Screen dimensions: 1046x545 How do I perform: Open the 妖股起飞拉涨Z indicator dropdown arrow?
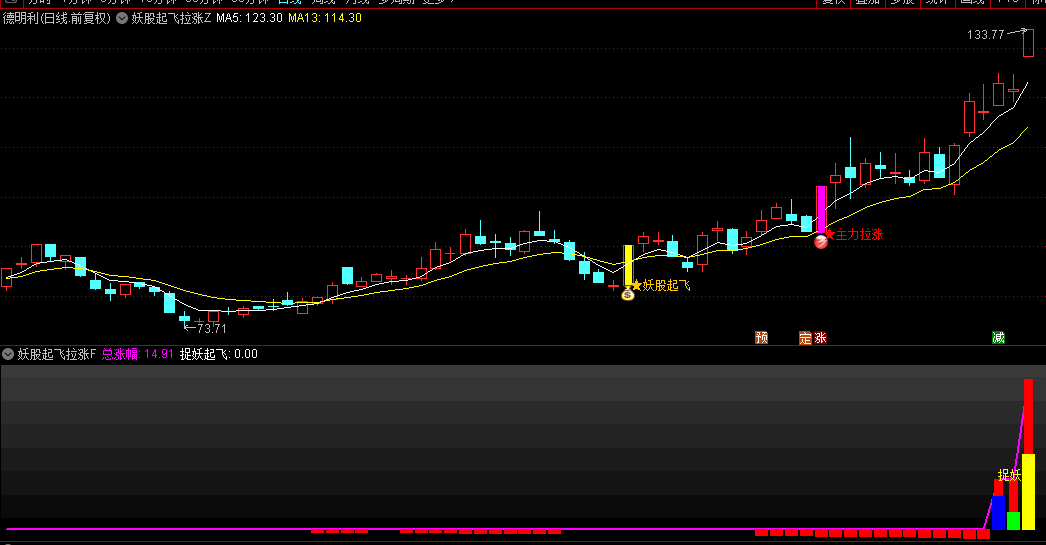pyautogui.click(x=122, y=19)
